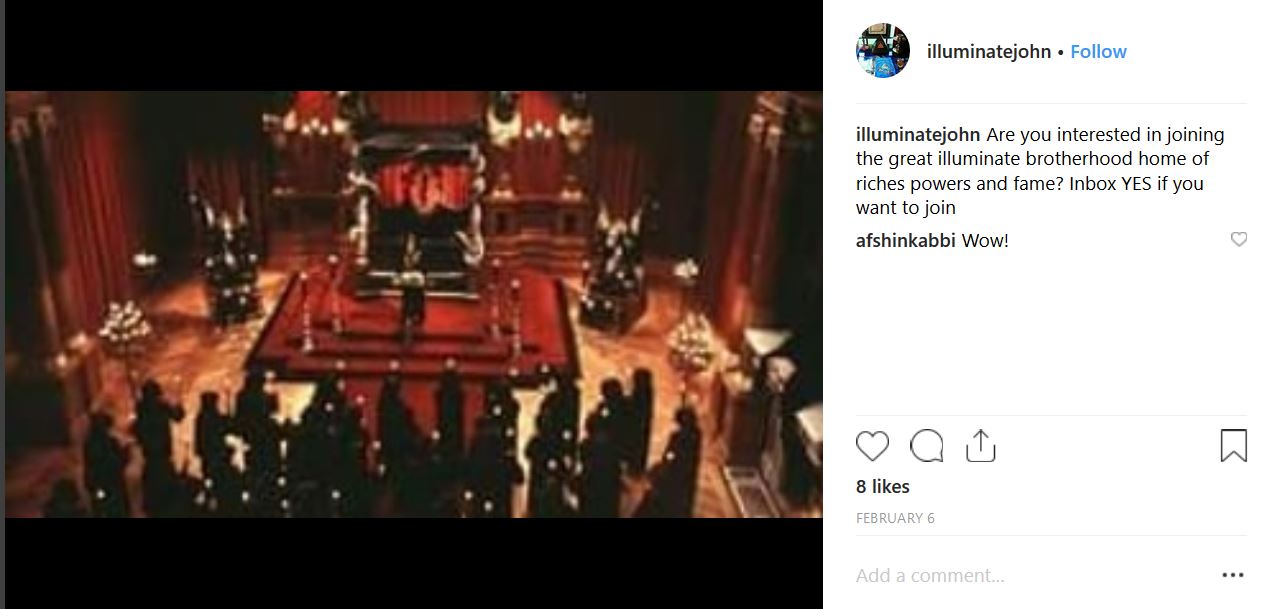Share the post via the upload arrow icon

981,446
